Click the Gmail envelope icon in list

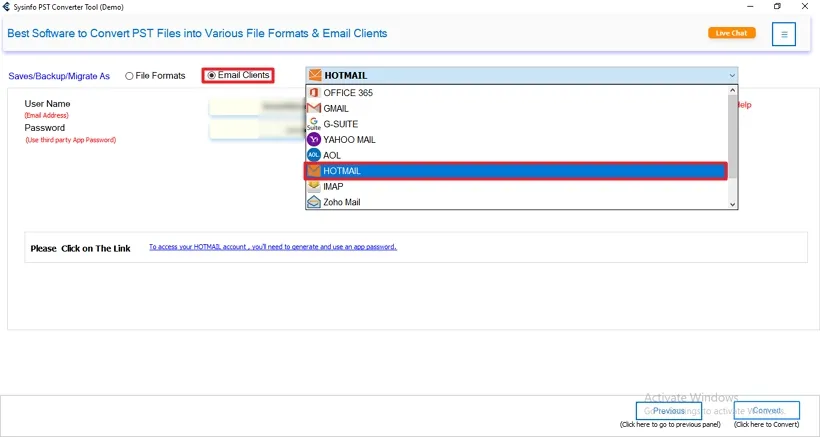pos(314,108)
